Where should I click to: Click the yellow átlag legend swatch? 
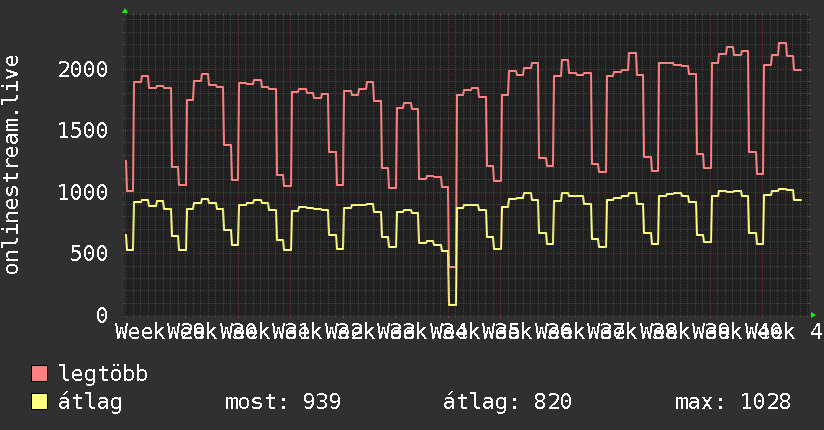[x=39, y=402]
